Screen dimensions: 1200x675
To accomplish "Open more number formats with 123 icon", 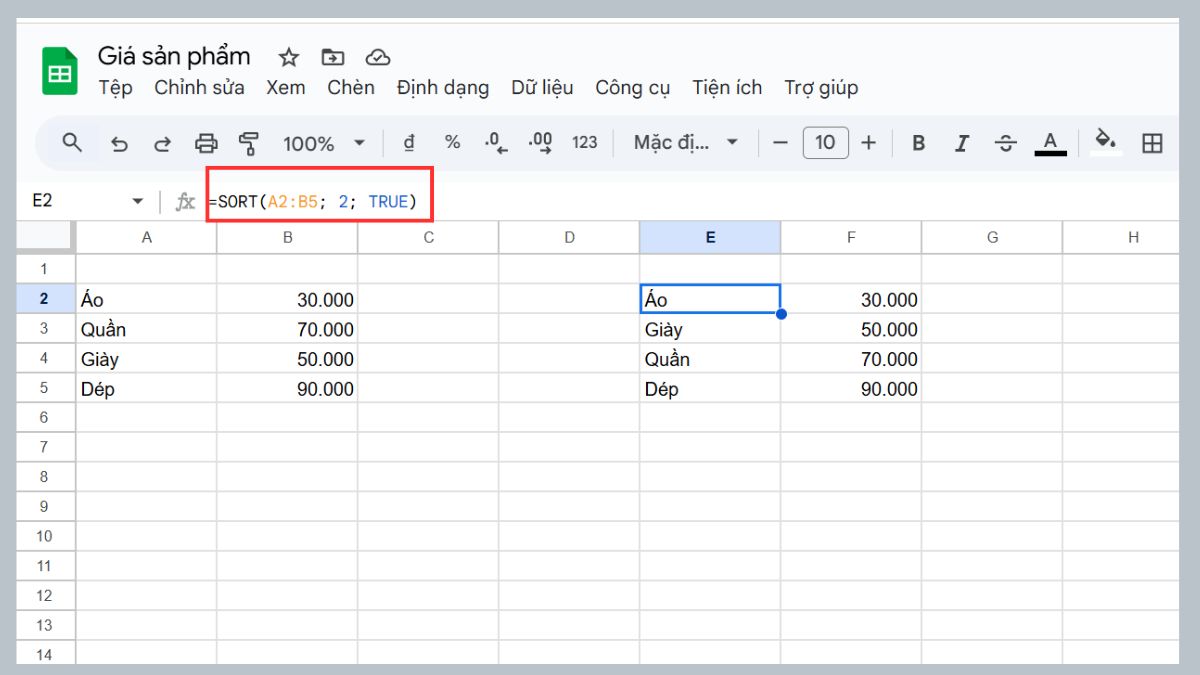I will click(x=585, y=142).
